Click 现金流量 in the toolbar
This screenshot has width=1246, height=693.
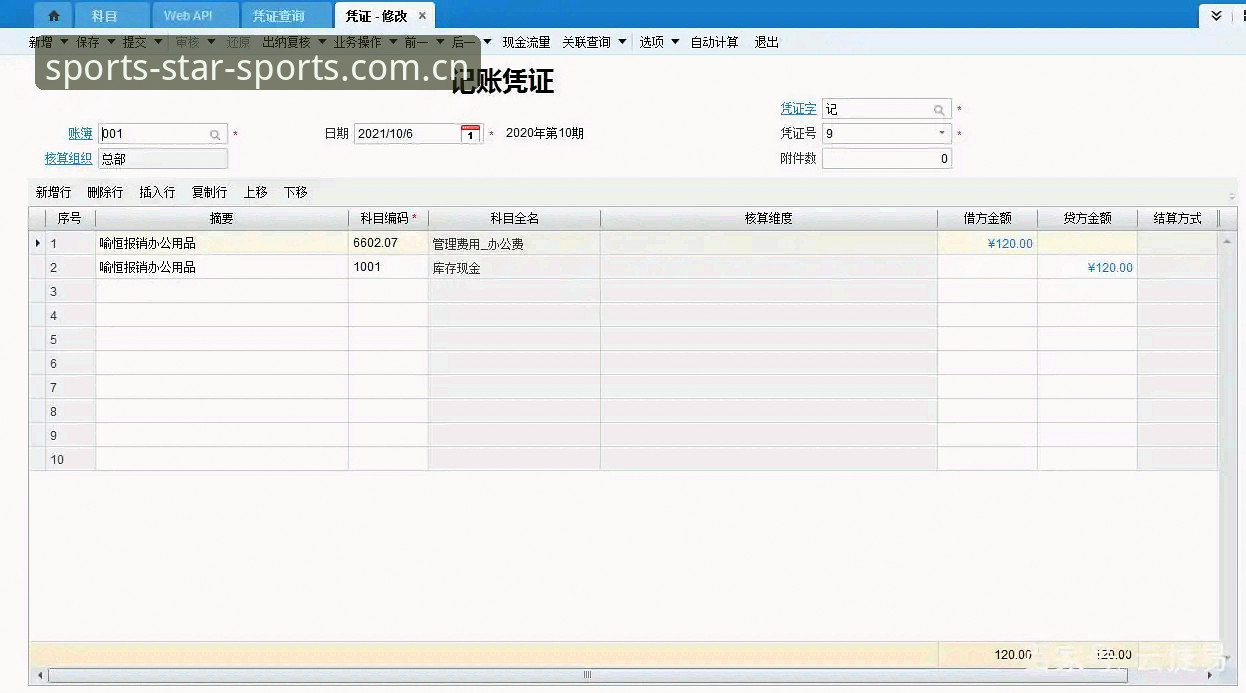click(526, 42)
